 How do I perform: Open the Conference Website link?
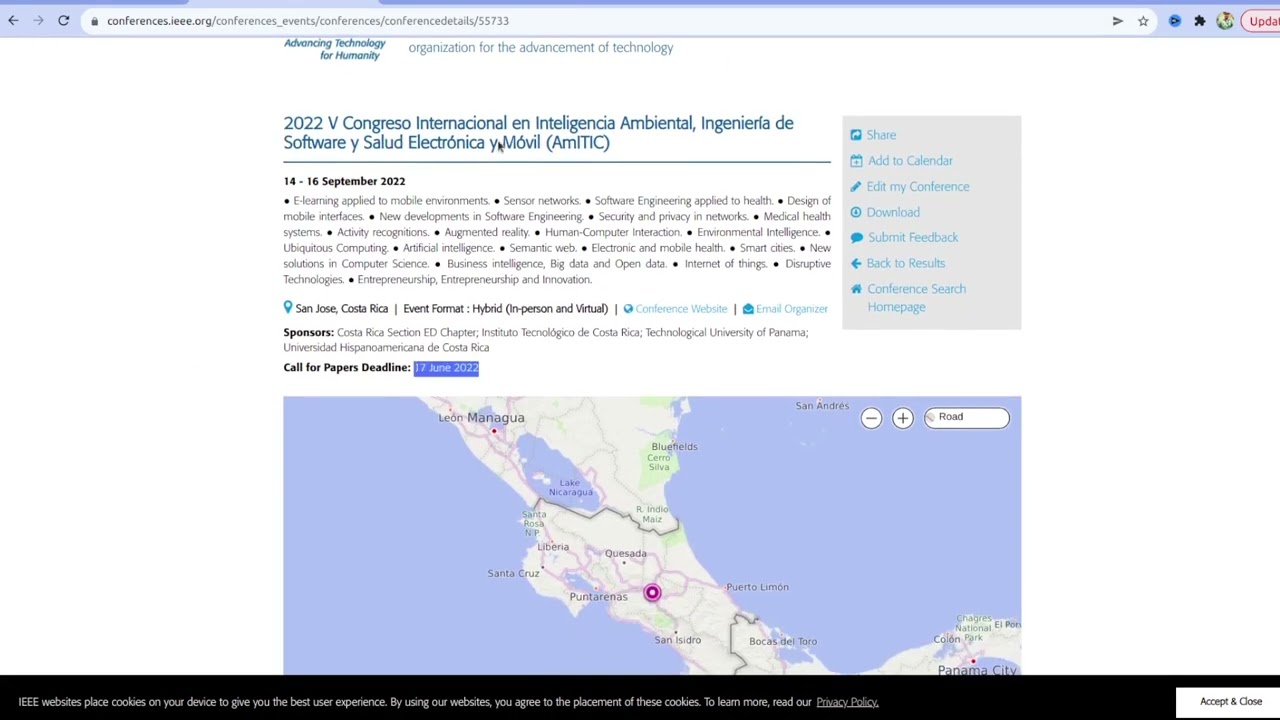coord(681,309)
